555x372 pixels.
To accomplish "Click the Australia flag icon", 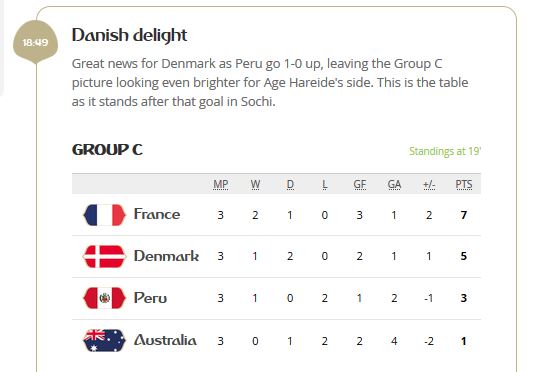I will tap(104, 340).
